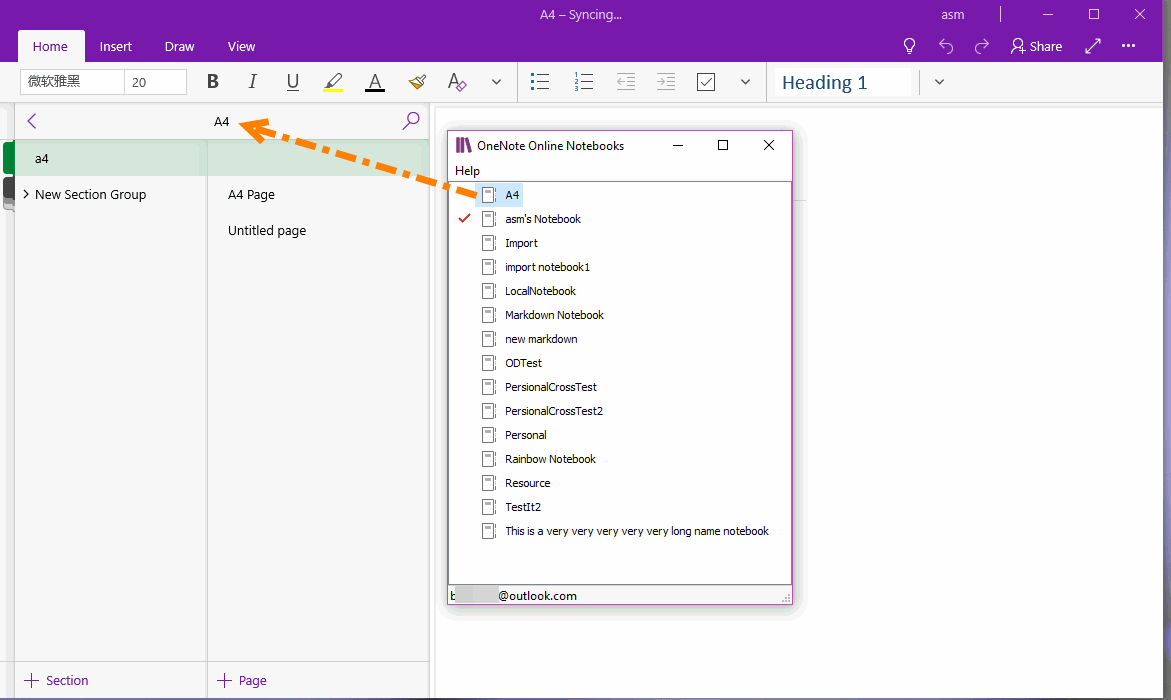Switch to the Insert tab

[116, 46]
